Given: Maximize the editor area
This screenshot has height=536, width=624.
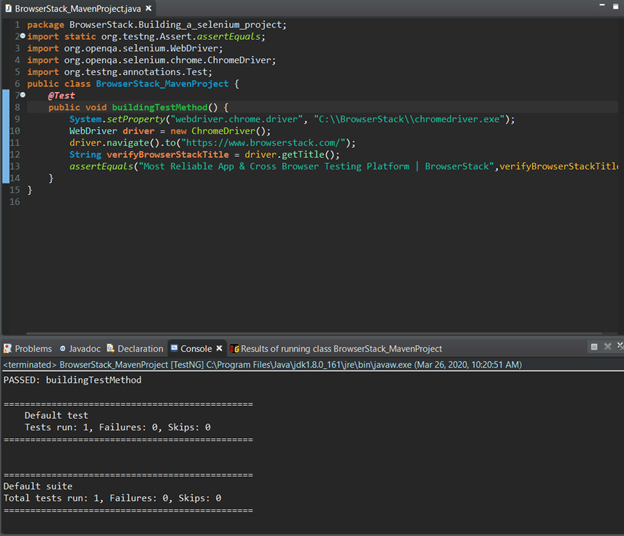Looking at the screenshot, I should tap(616, 7).
